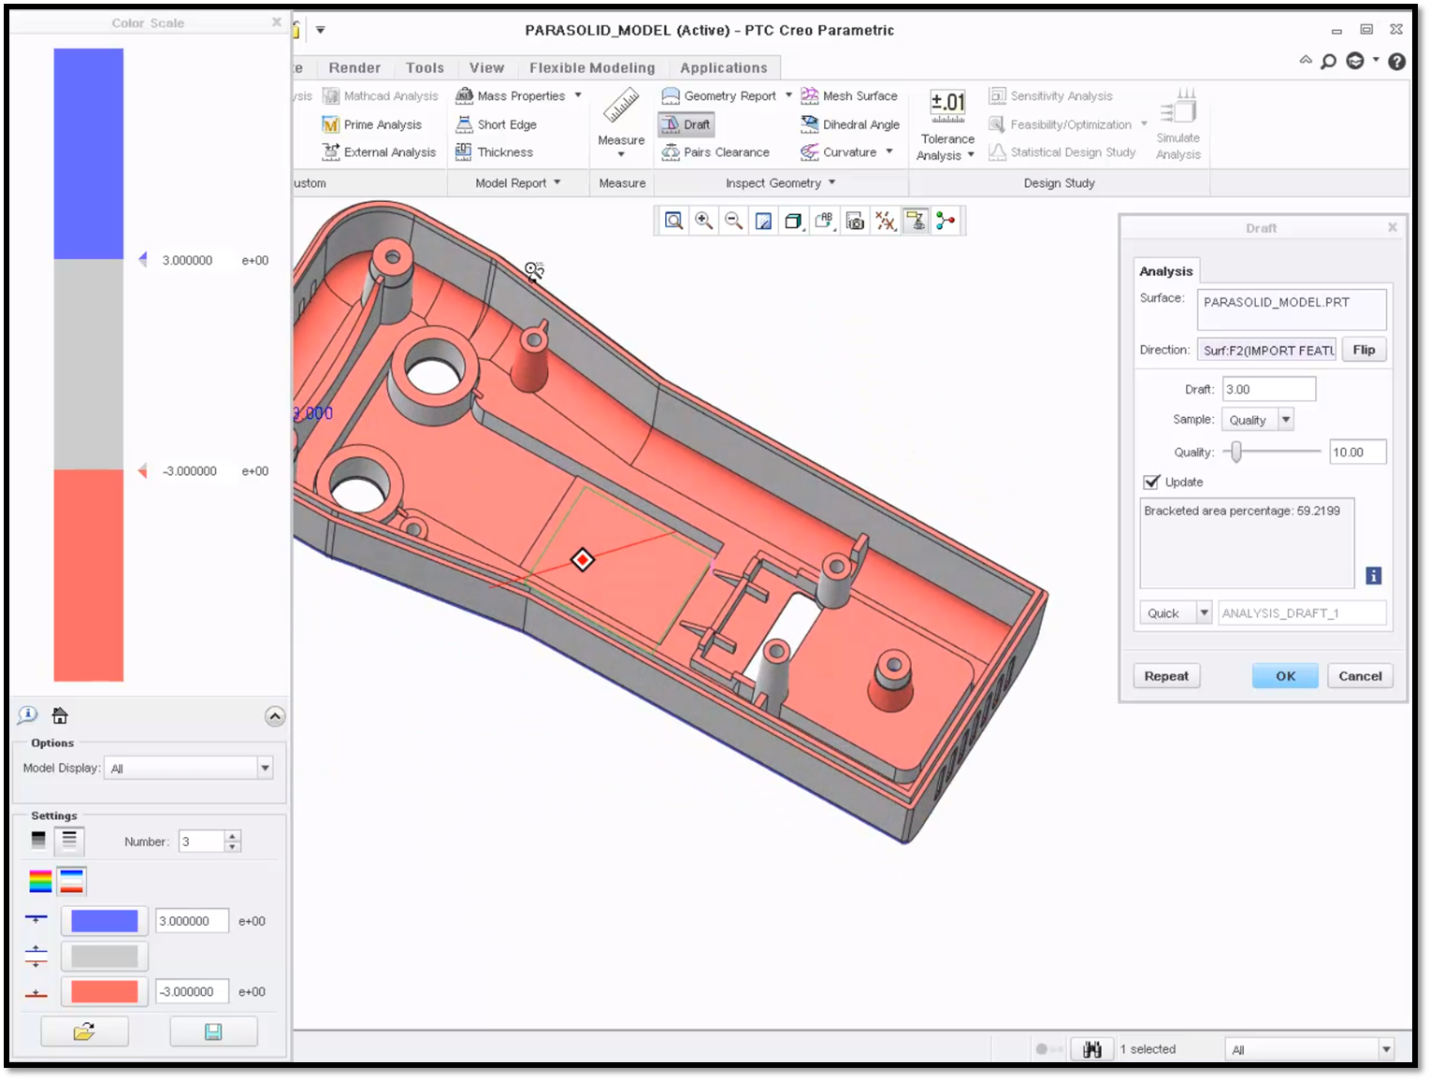Open the Flexible Modeling tab
Screen dimensions: 1430x1080
tap(592, 68)
